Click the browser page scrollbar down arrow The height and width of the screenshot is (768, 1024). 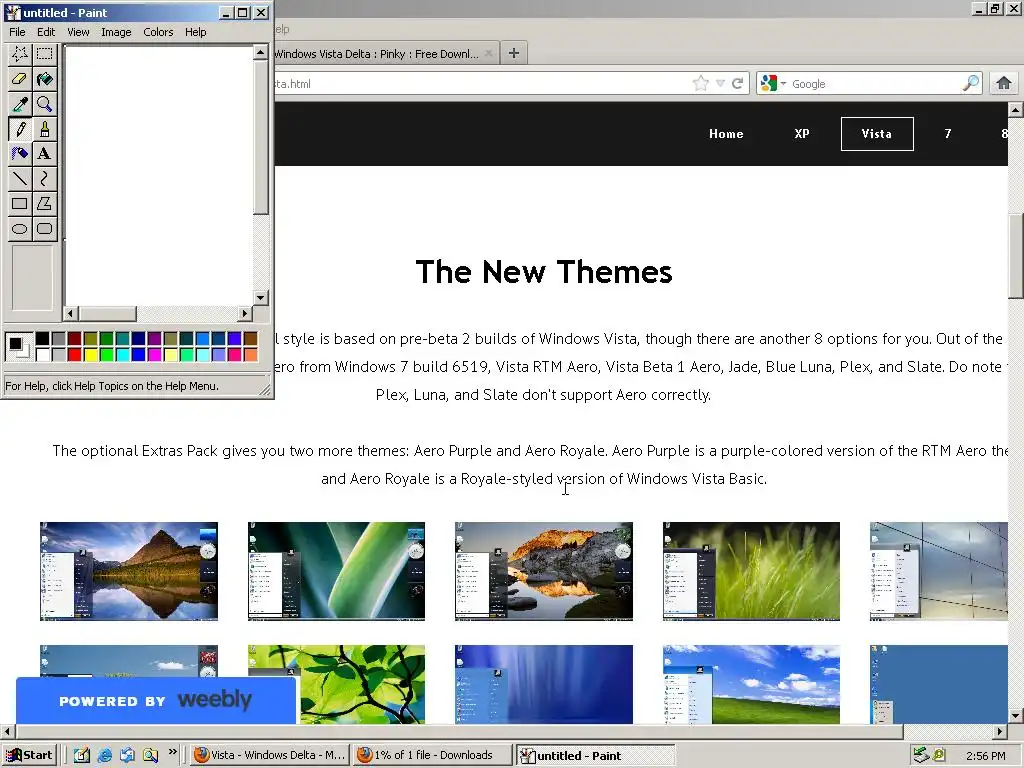1016,716
